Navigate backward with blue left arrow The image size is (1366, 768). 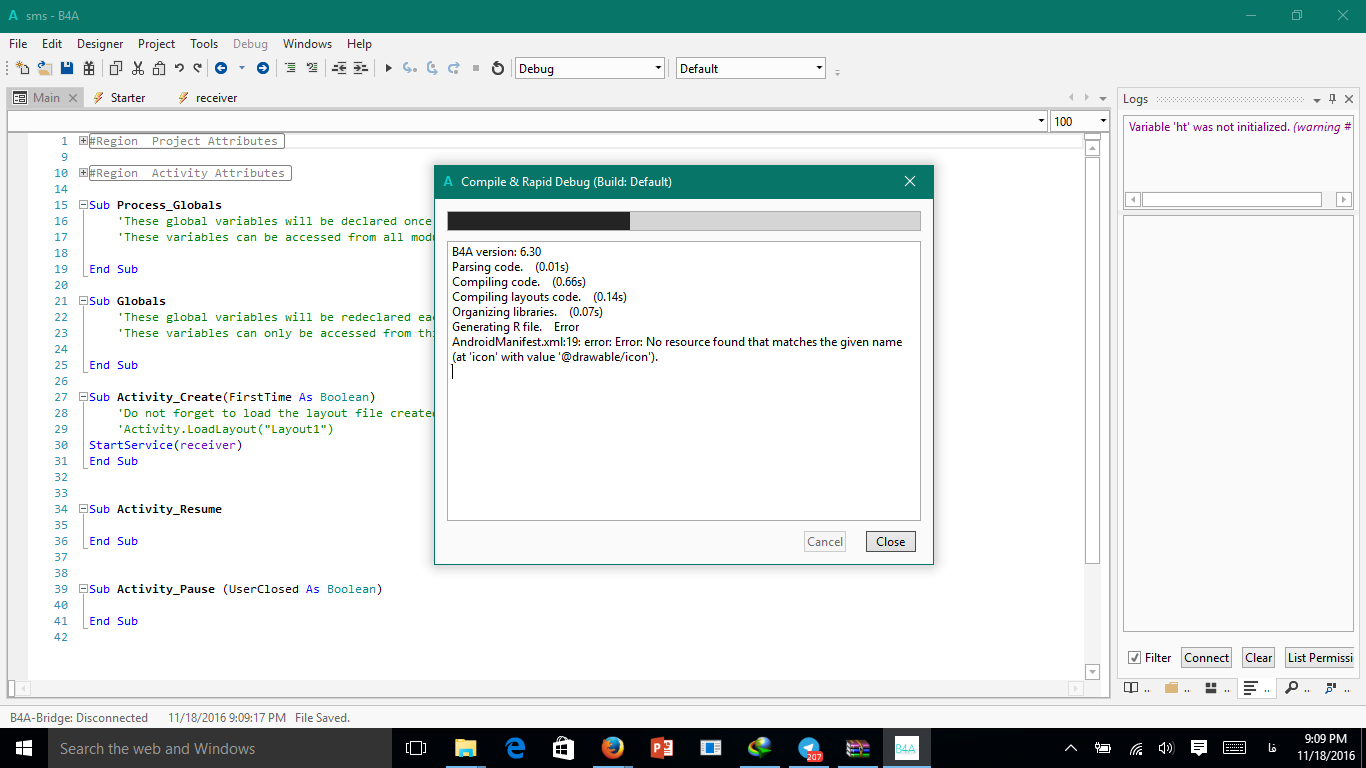[x=221, y=68]
